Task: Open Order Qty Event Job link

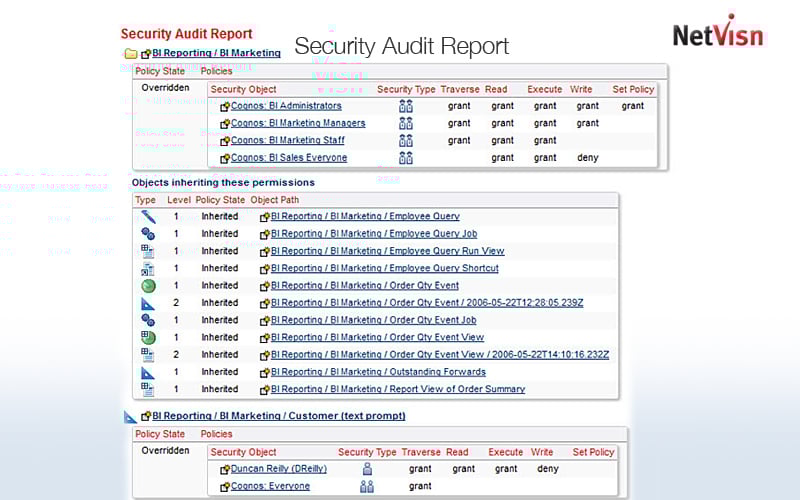Action: 373,320
